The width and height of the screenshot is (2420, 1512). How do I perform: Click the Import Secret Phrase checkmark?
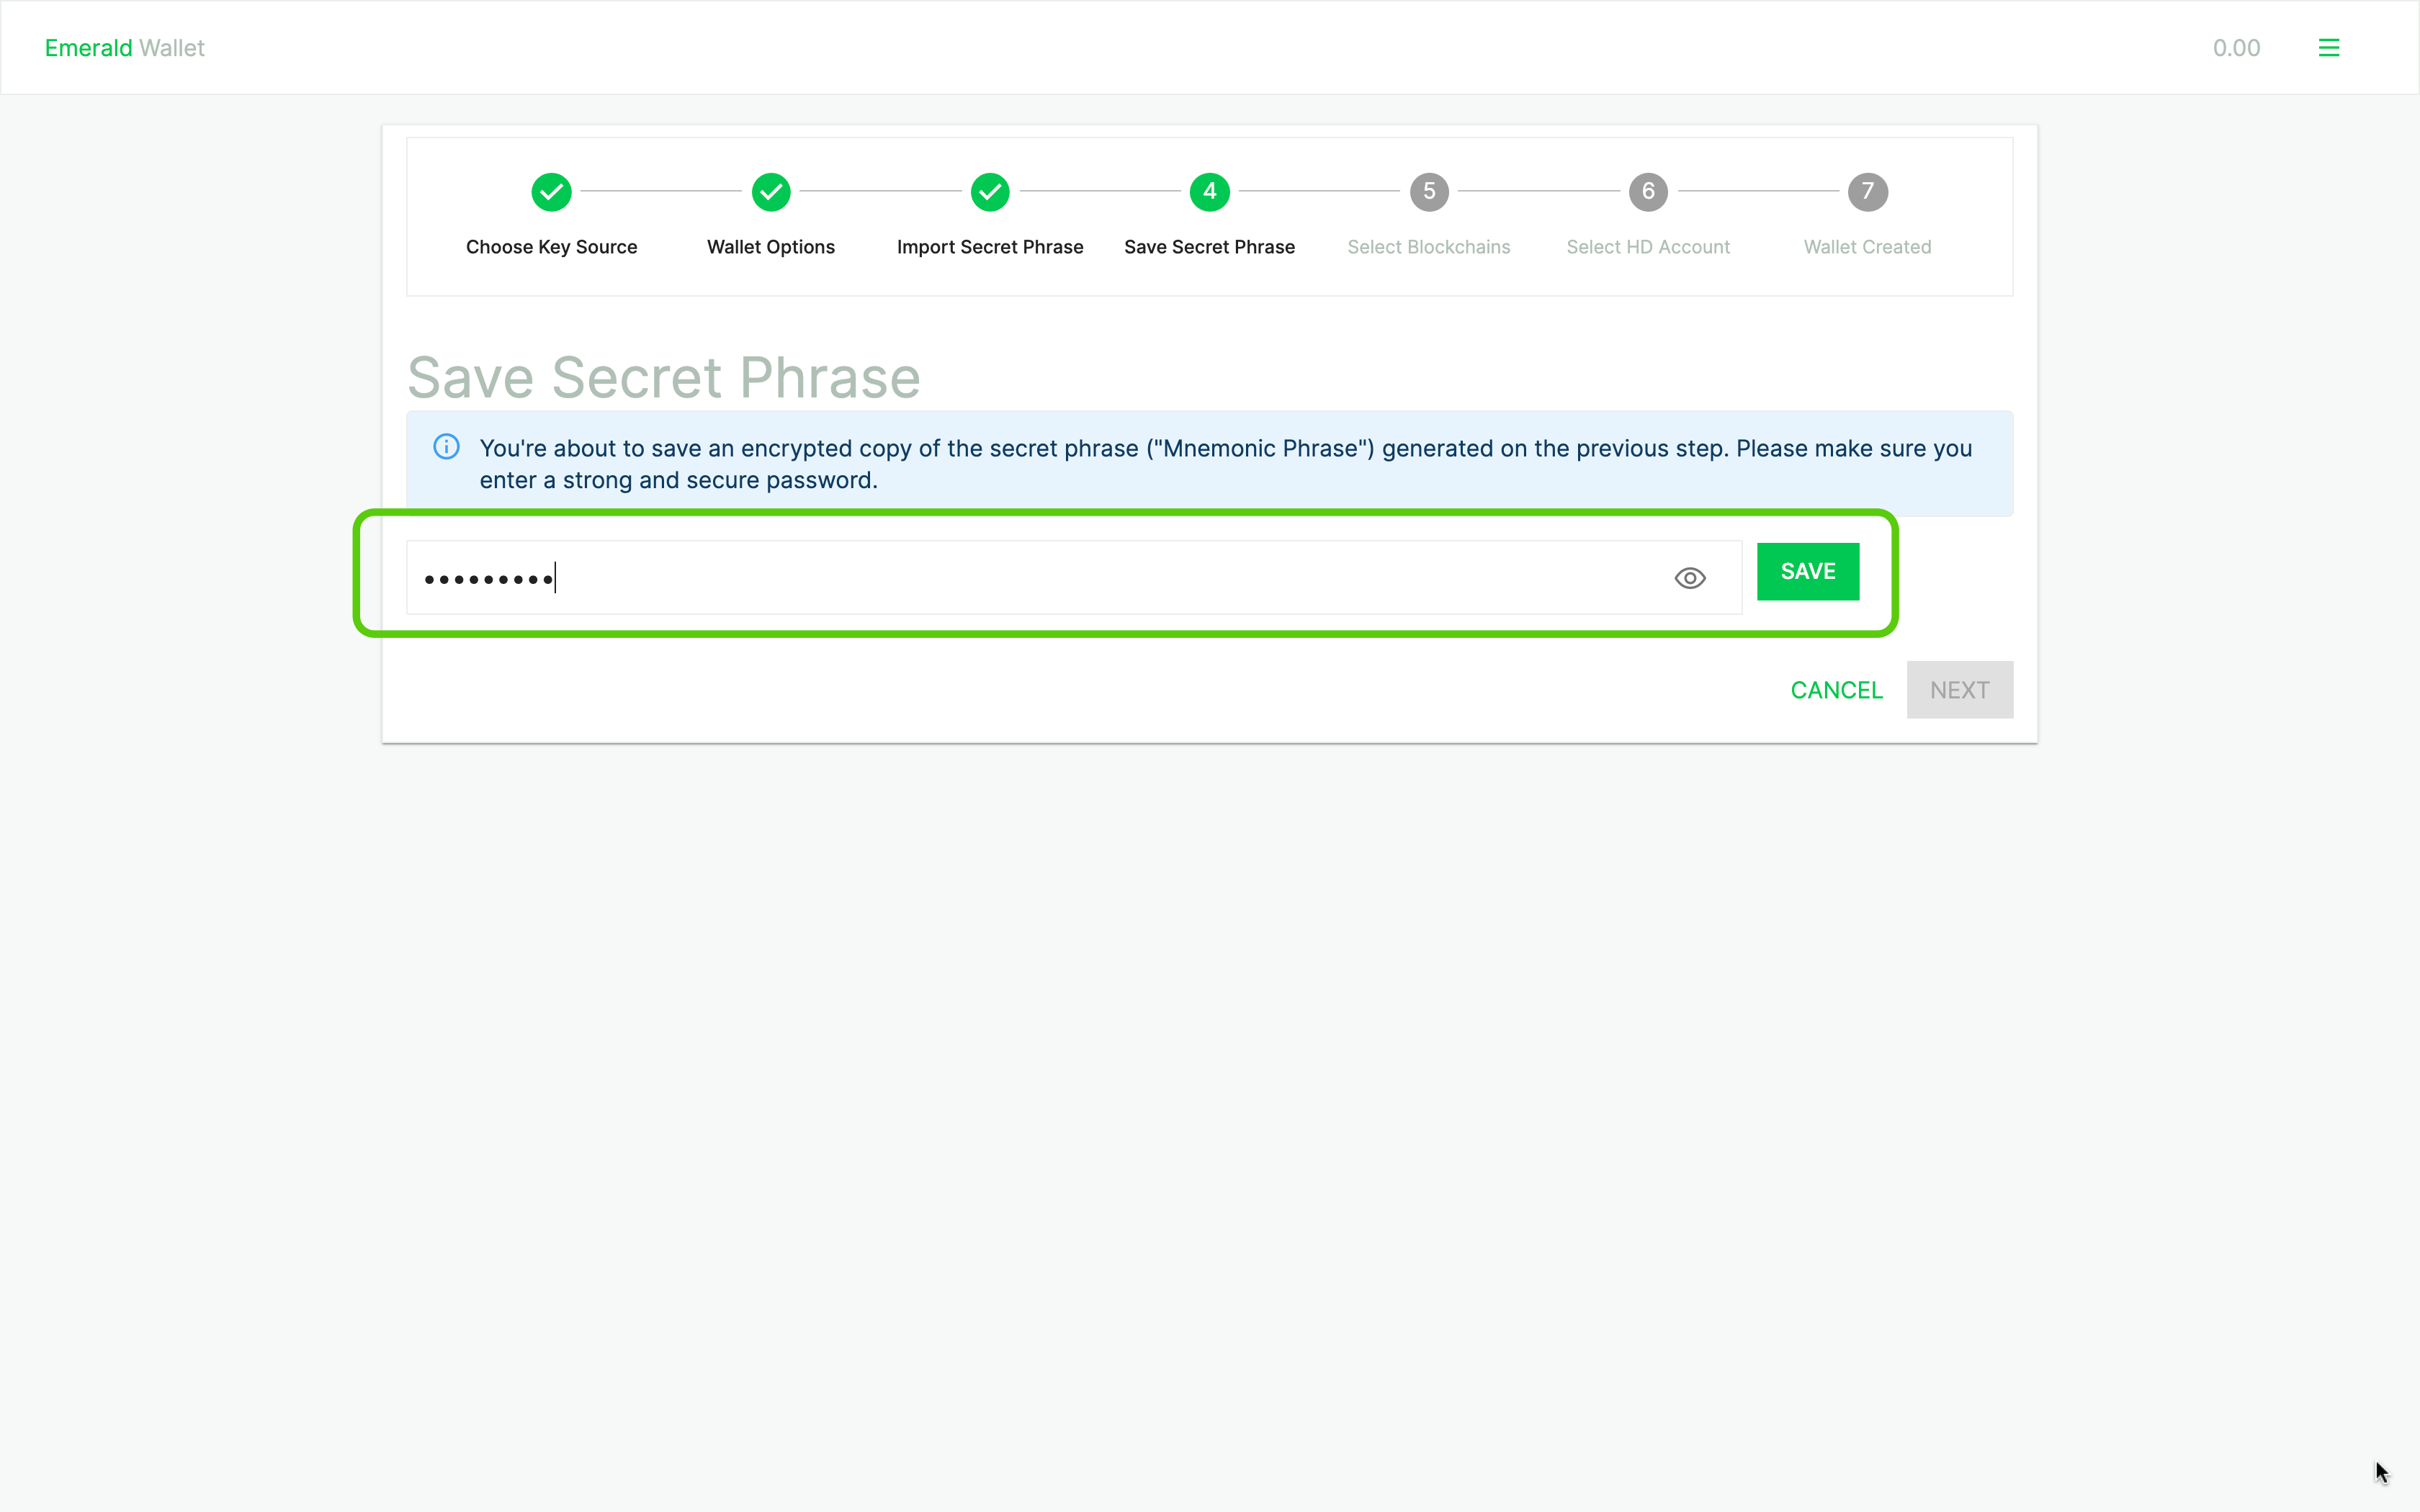pos(989,192)
